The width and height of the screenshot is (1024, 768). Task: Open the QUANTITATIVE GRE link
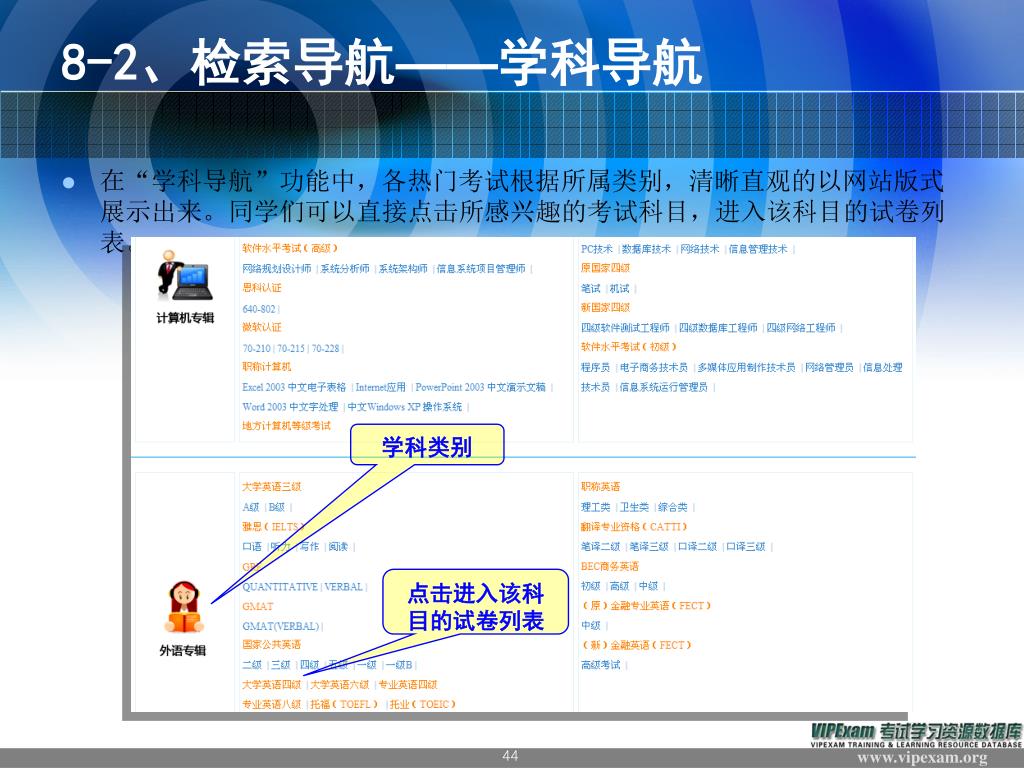click(280, 587)
